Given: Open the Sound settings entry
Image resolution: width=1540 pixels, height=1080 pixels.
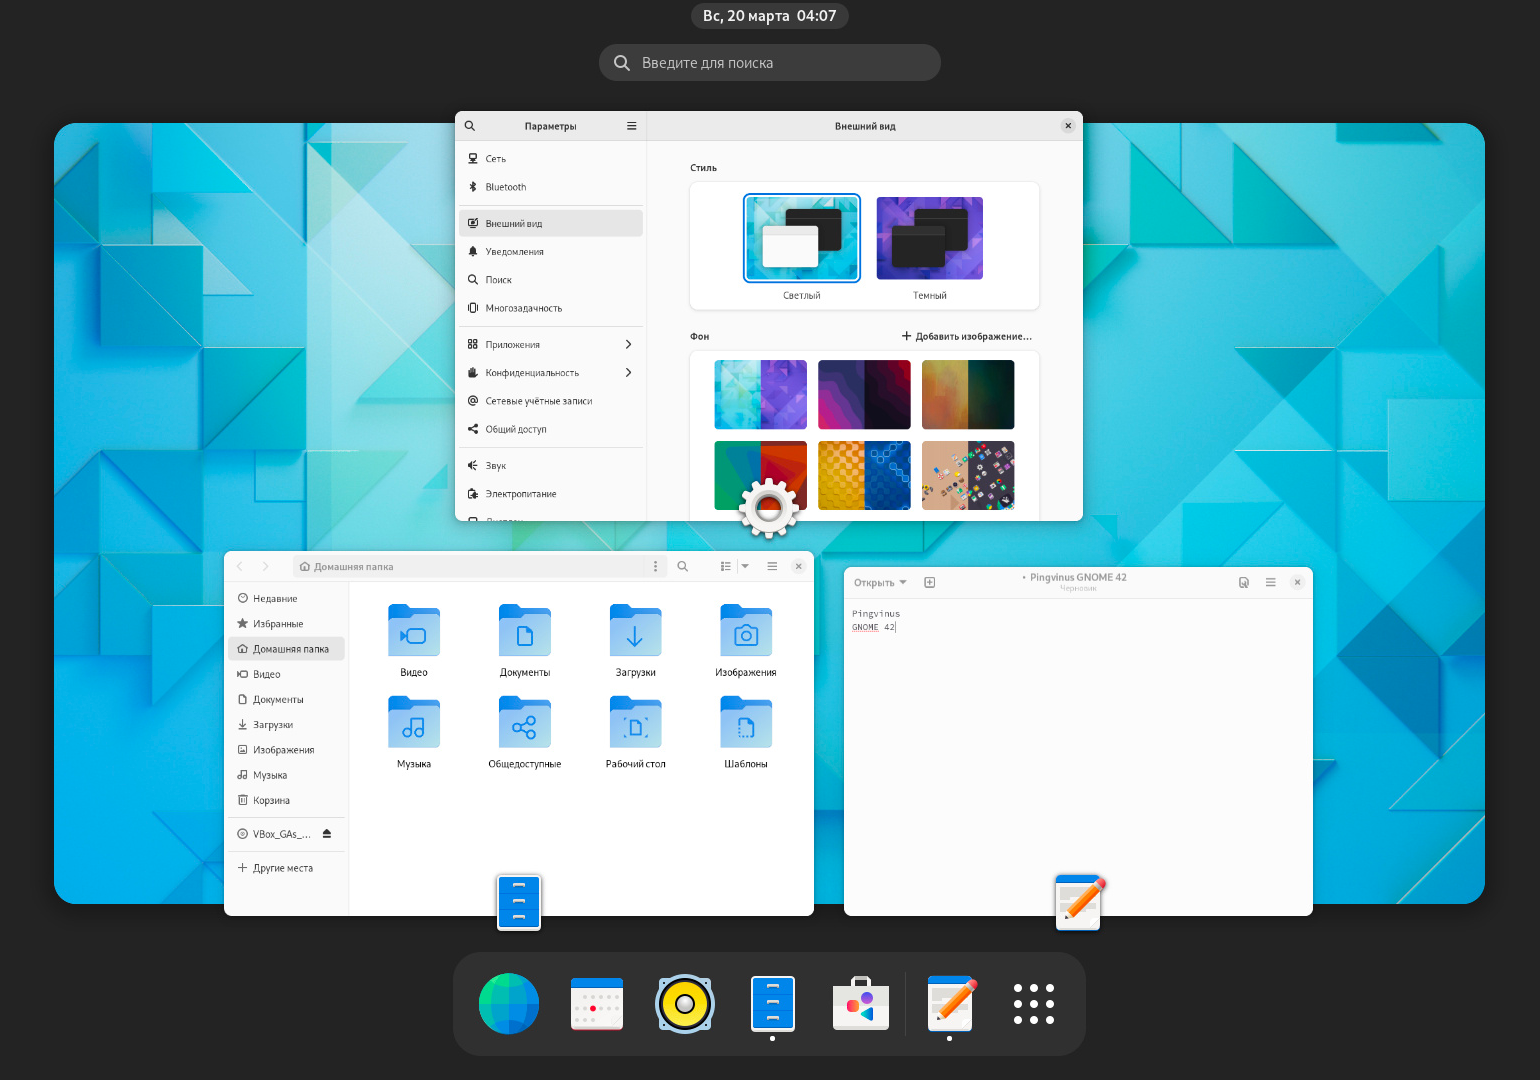Looking at the screenshot, I should coord(496,465).
